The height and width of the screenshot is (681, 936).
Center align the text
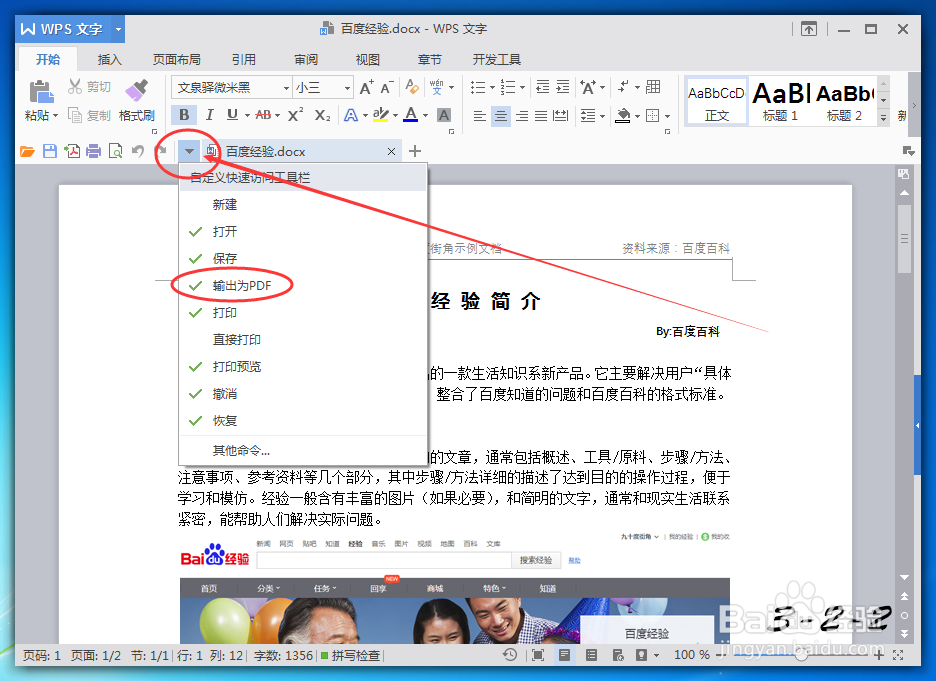click(501, 115)
